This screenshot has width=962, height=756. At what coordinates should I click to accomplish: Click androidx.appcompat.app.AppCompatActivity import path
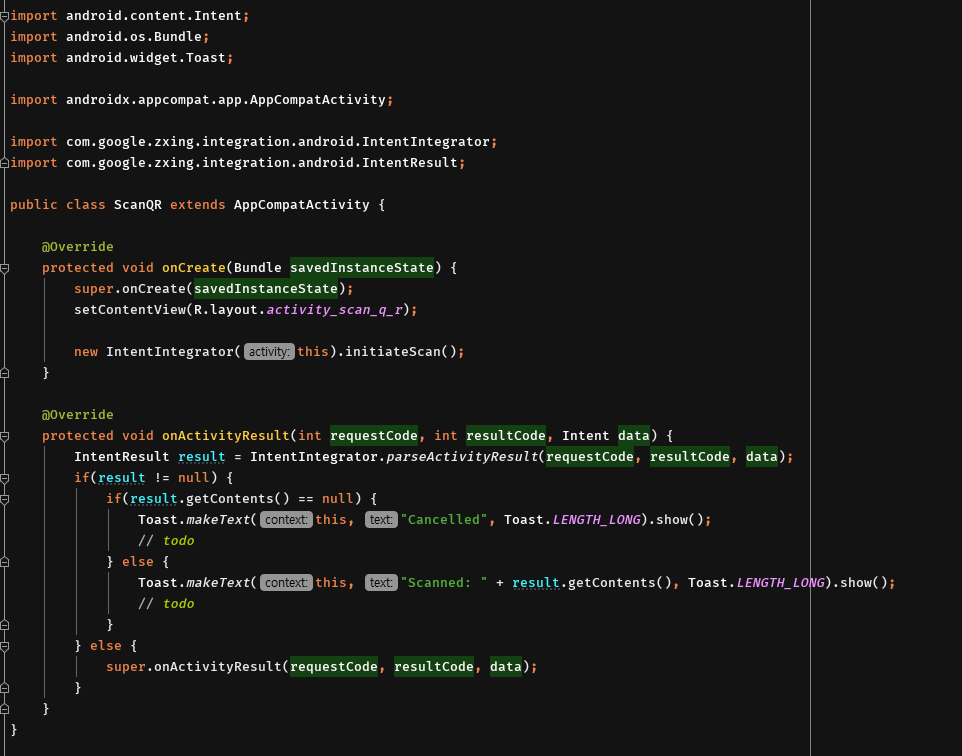point(226,99)
